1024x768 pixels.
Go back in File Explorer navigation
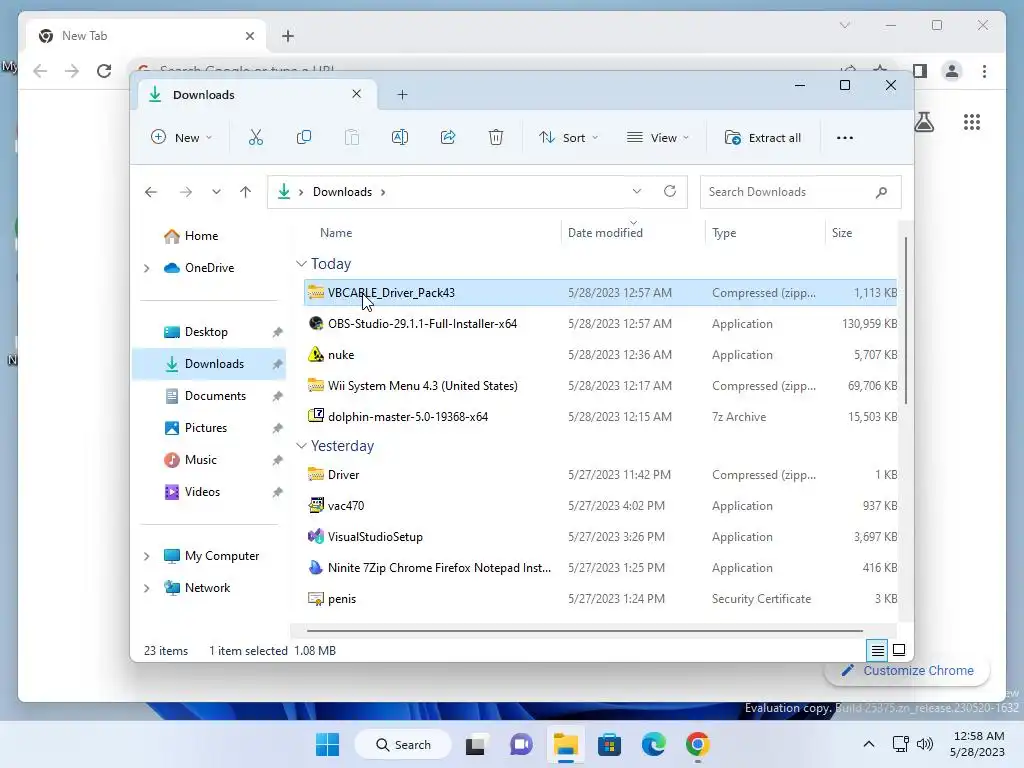tap(151, 192)
